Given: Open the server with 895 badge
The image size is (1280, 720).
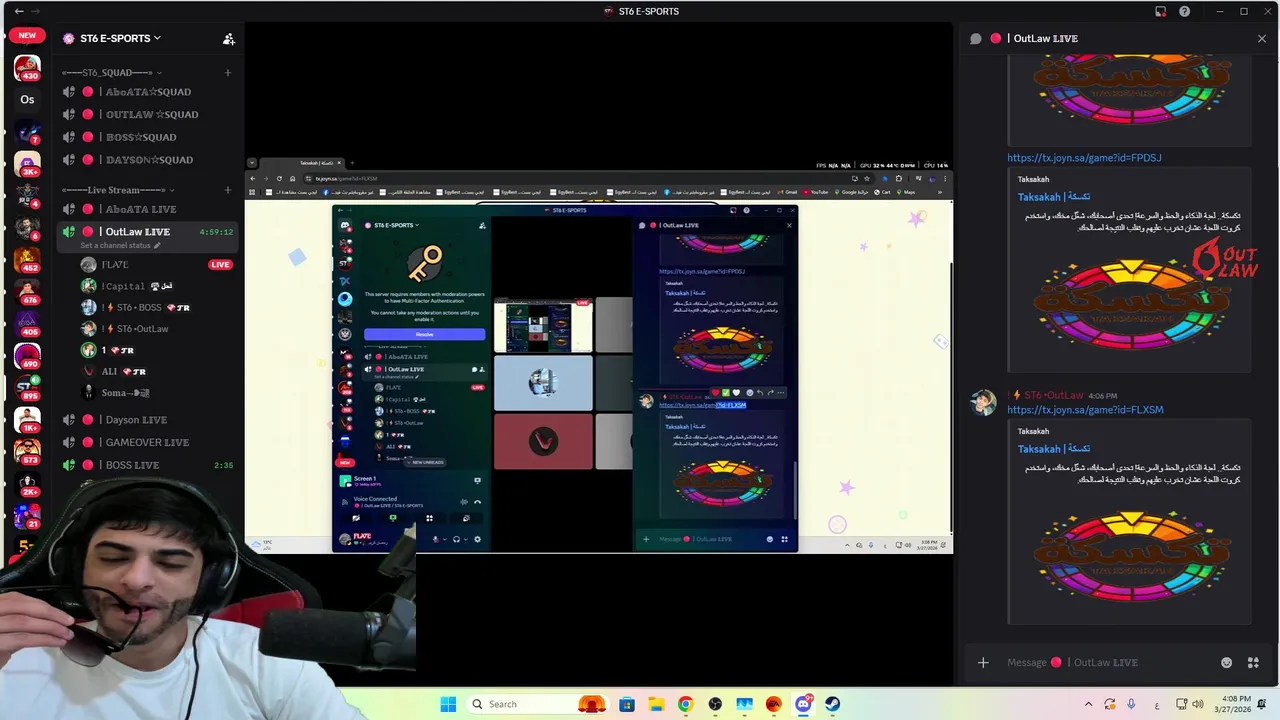Looking at the screenshot, I should [27, 388].
